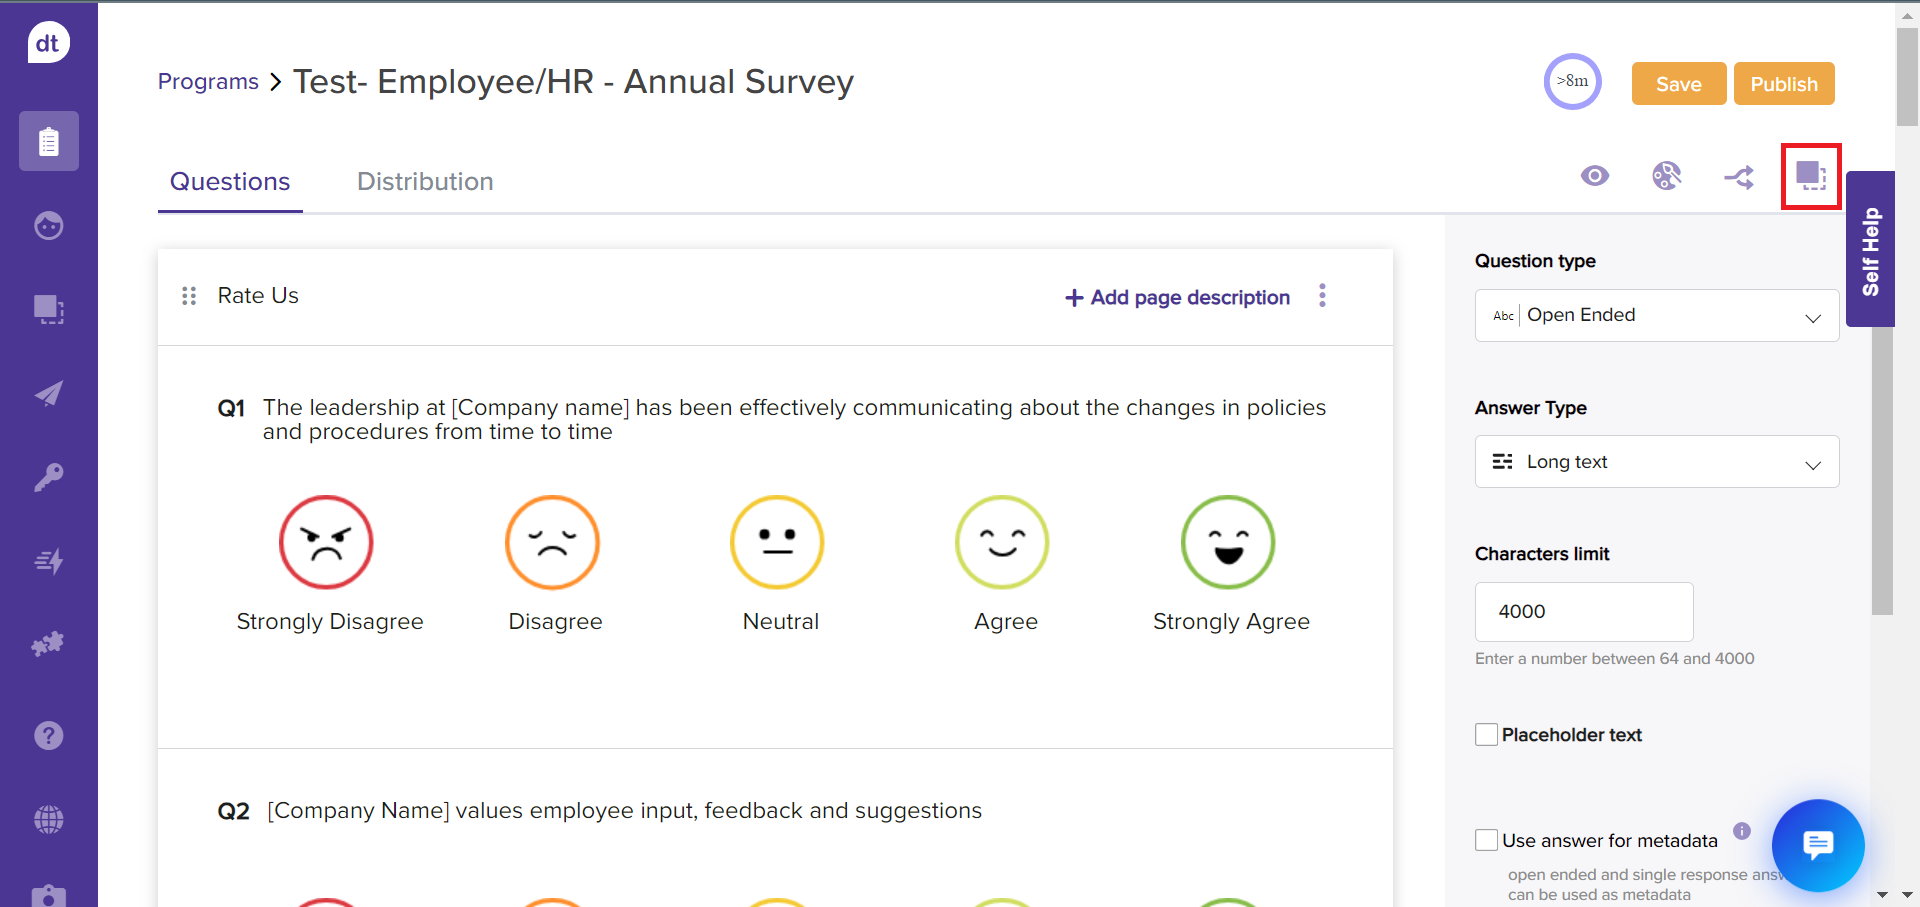Click the preview eye icon

[x=1595, y=177]
